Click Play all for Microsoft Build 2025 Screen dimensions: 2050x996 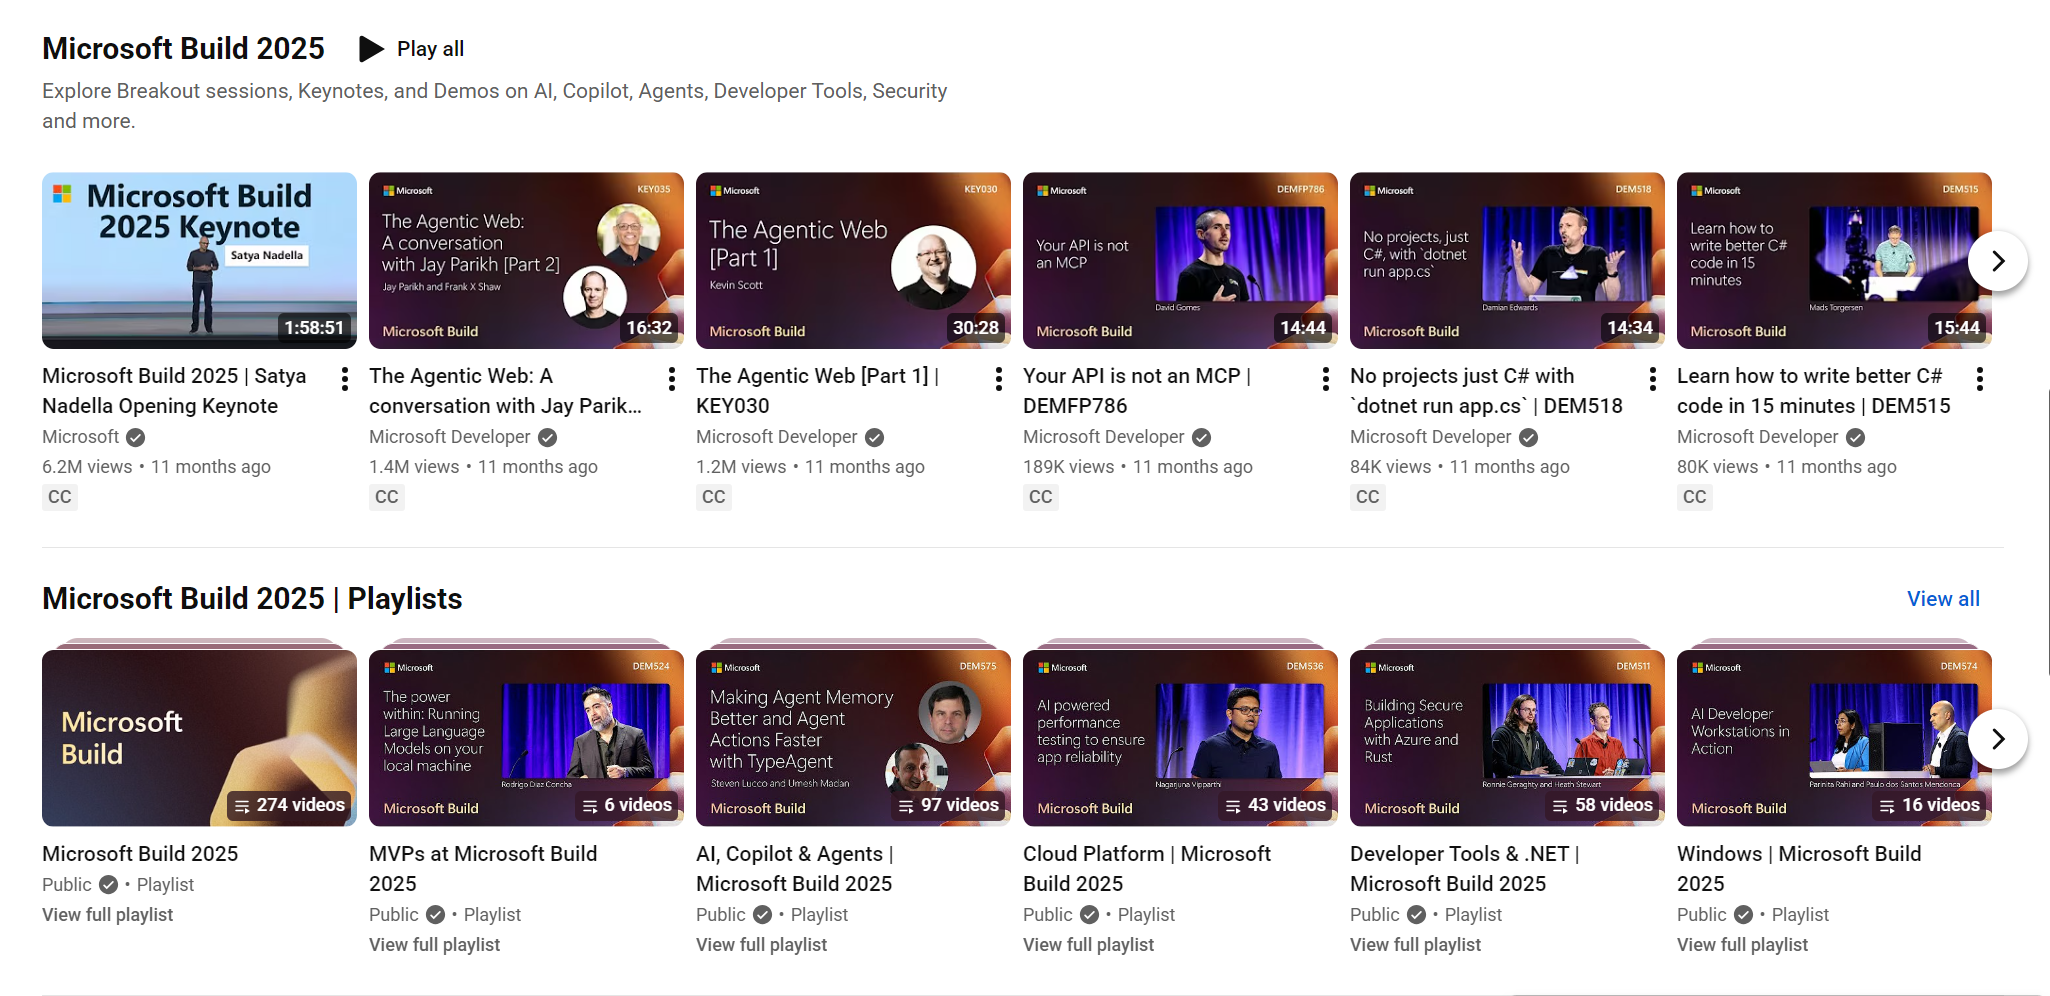[x=411, y=49]
